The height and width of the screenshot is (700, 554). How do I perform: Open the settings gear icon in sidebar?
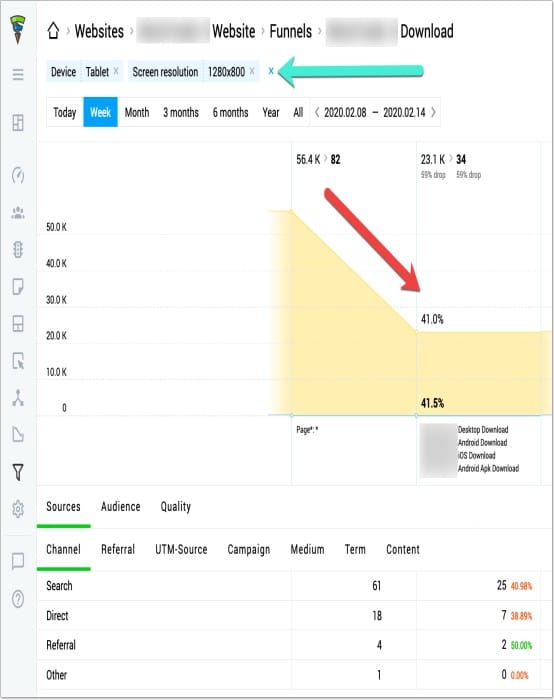point(18,508)
